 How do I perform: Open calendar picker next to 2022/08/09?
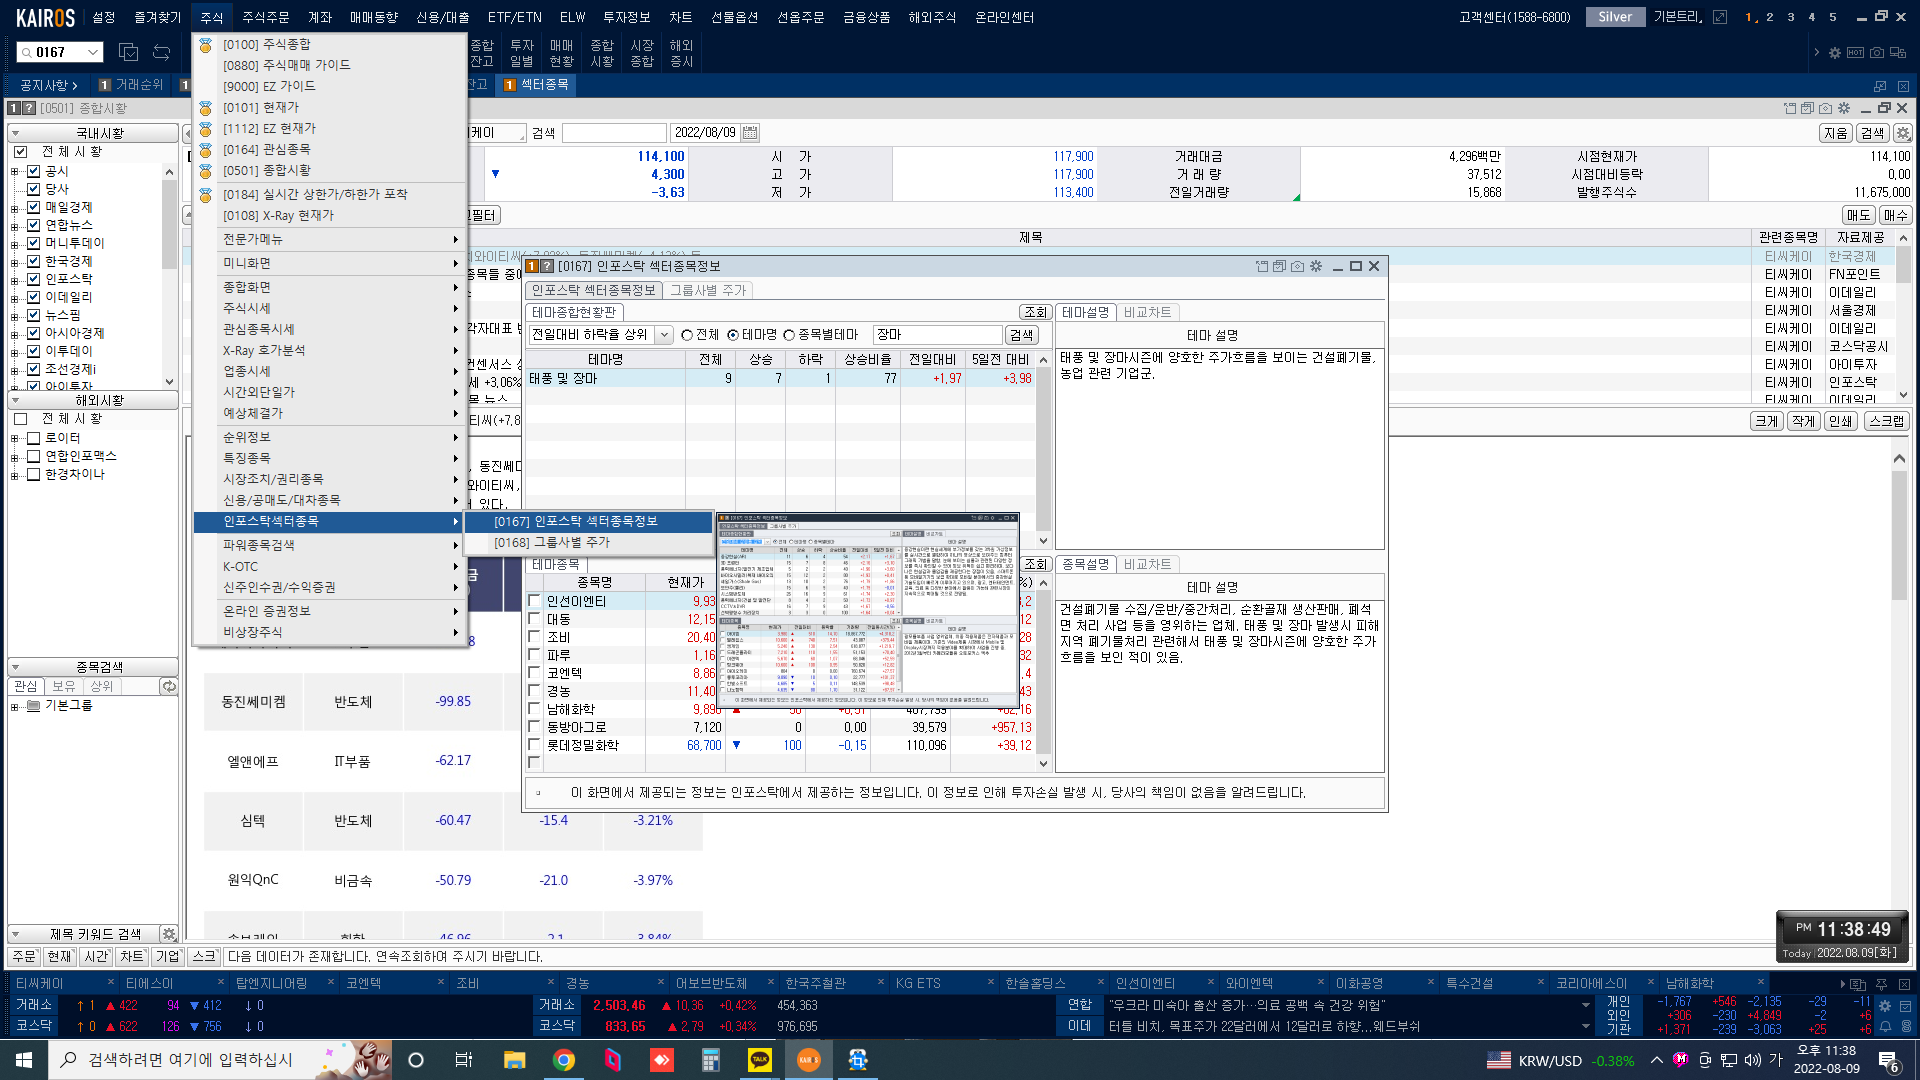(x=750, y=133)
